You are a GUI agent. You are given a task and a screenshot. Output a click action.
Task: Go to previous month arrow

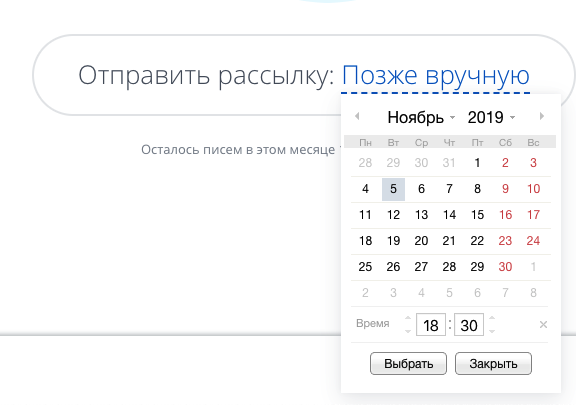357,117
